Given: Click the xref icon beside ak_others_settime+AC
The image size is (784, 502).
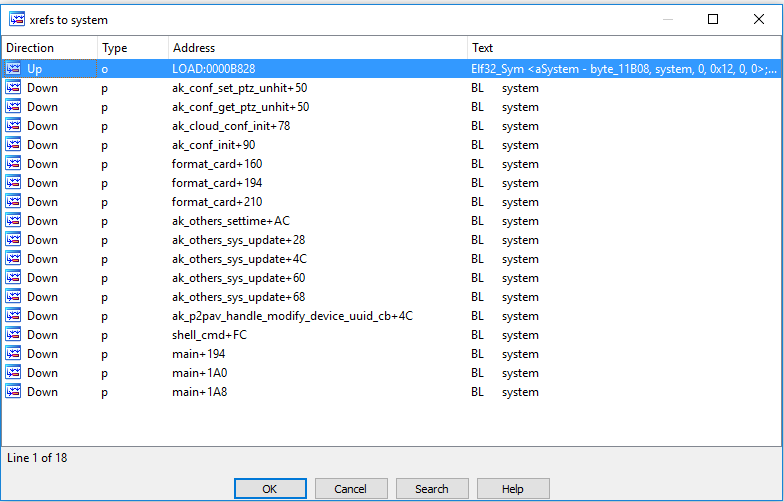Looking at the screenshot, I should tap(14, 220).
